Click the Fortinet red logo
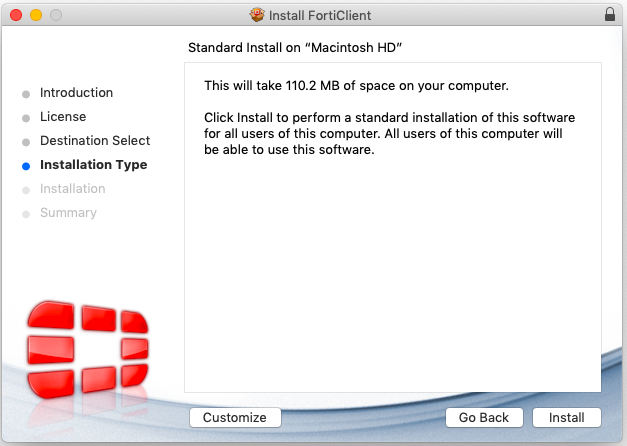Viewport: 627px width, 446px height. (88, 350)
